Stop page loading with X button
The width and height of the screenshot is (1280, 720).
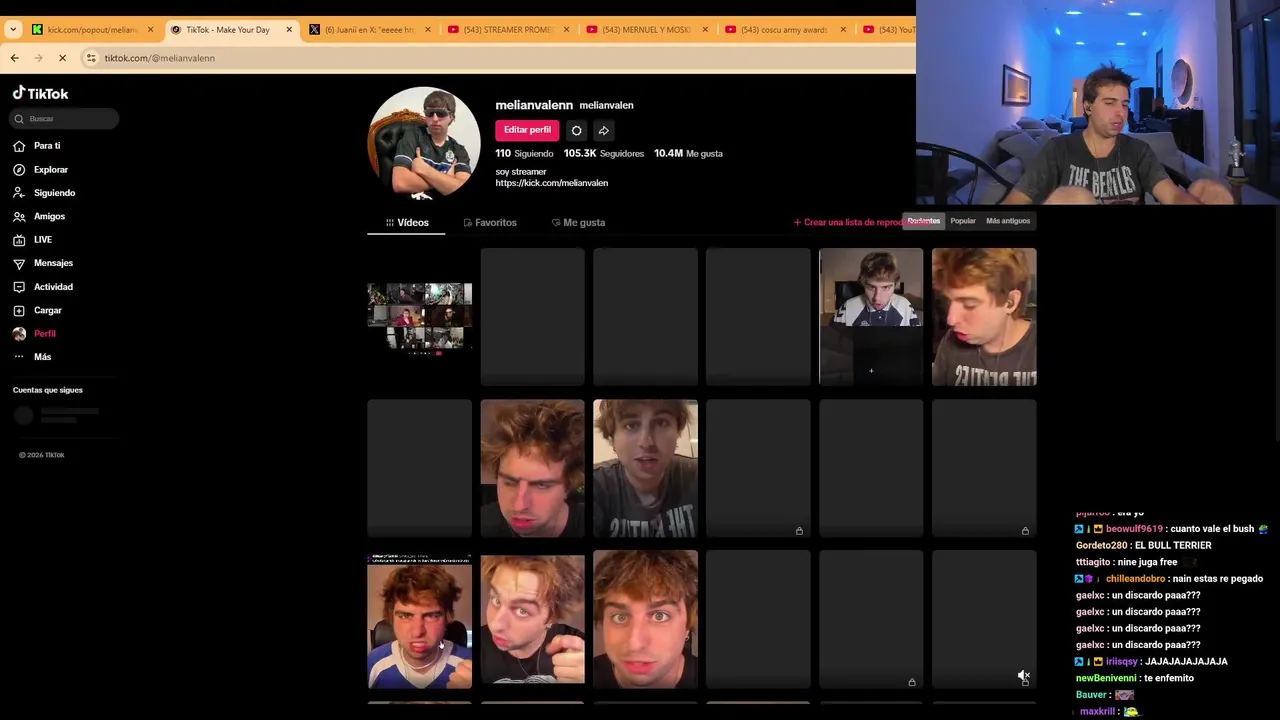62,58
